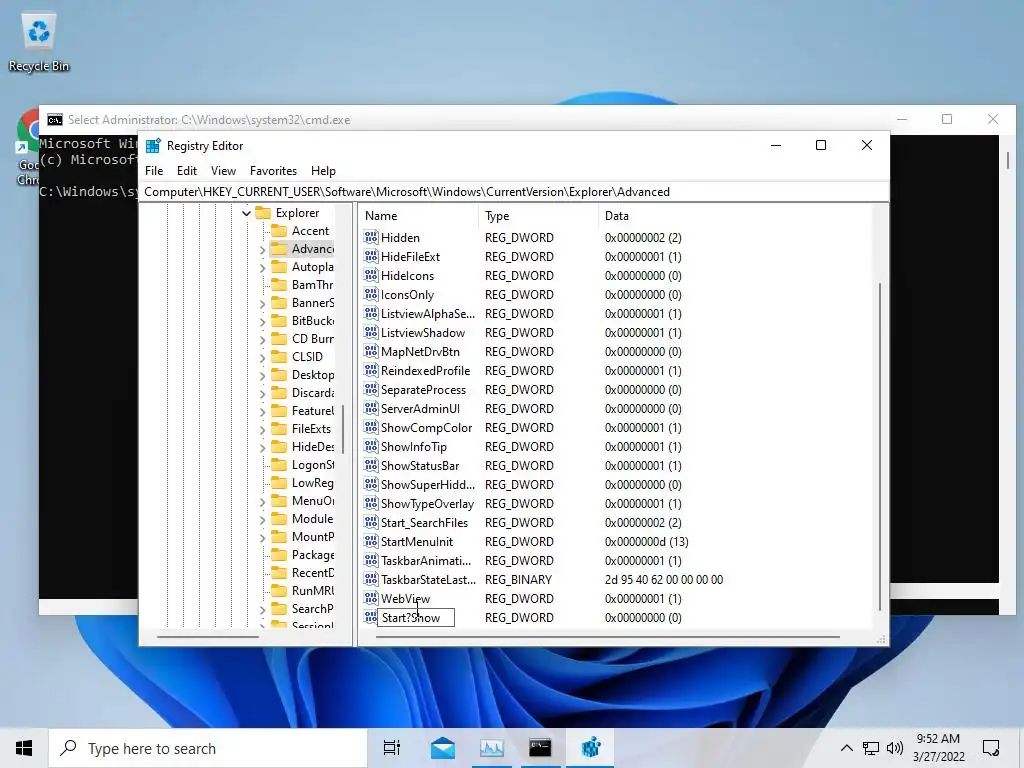This screenshot has width=1024, height=768.
Task: Open the Help menu
Action: click(323, 170)
